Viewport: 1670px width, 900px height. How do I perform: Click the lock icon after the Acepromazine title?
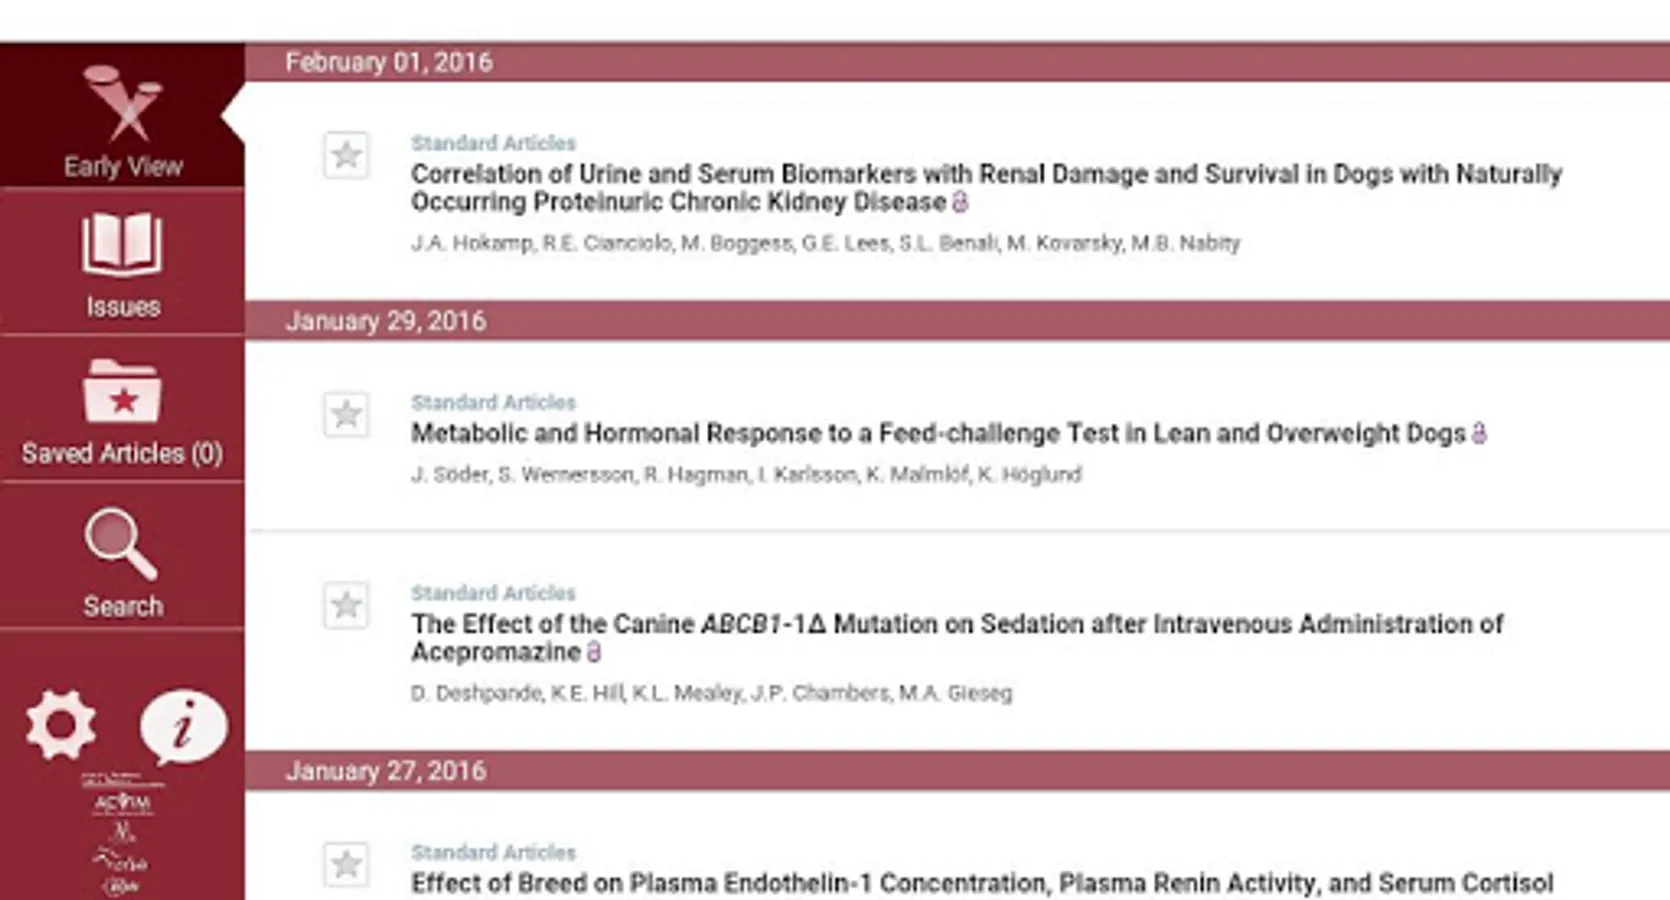click(x=594, y=653)
